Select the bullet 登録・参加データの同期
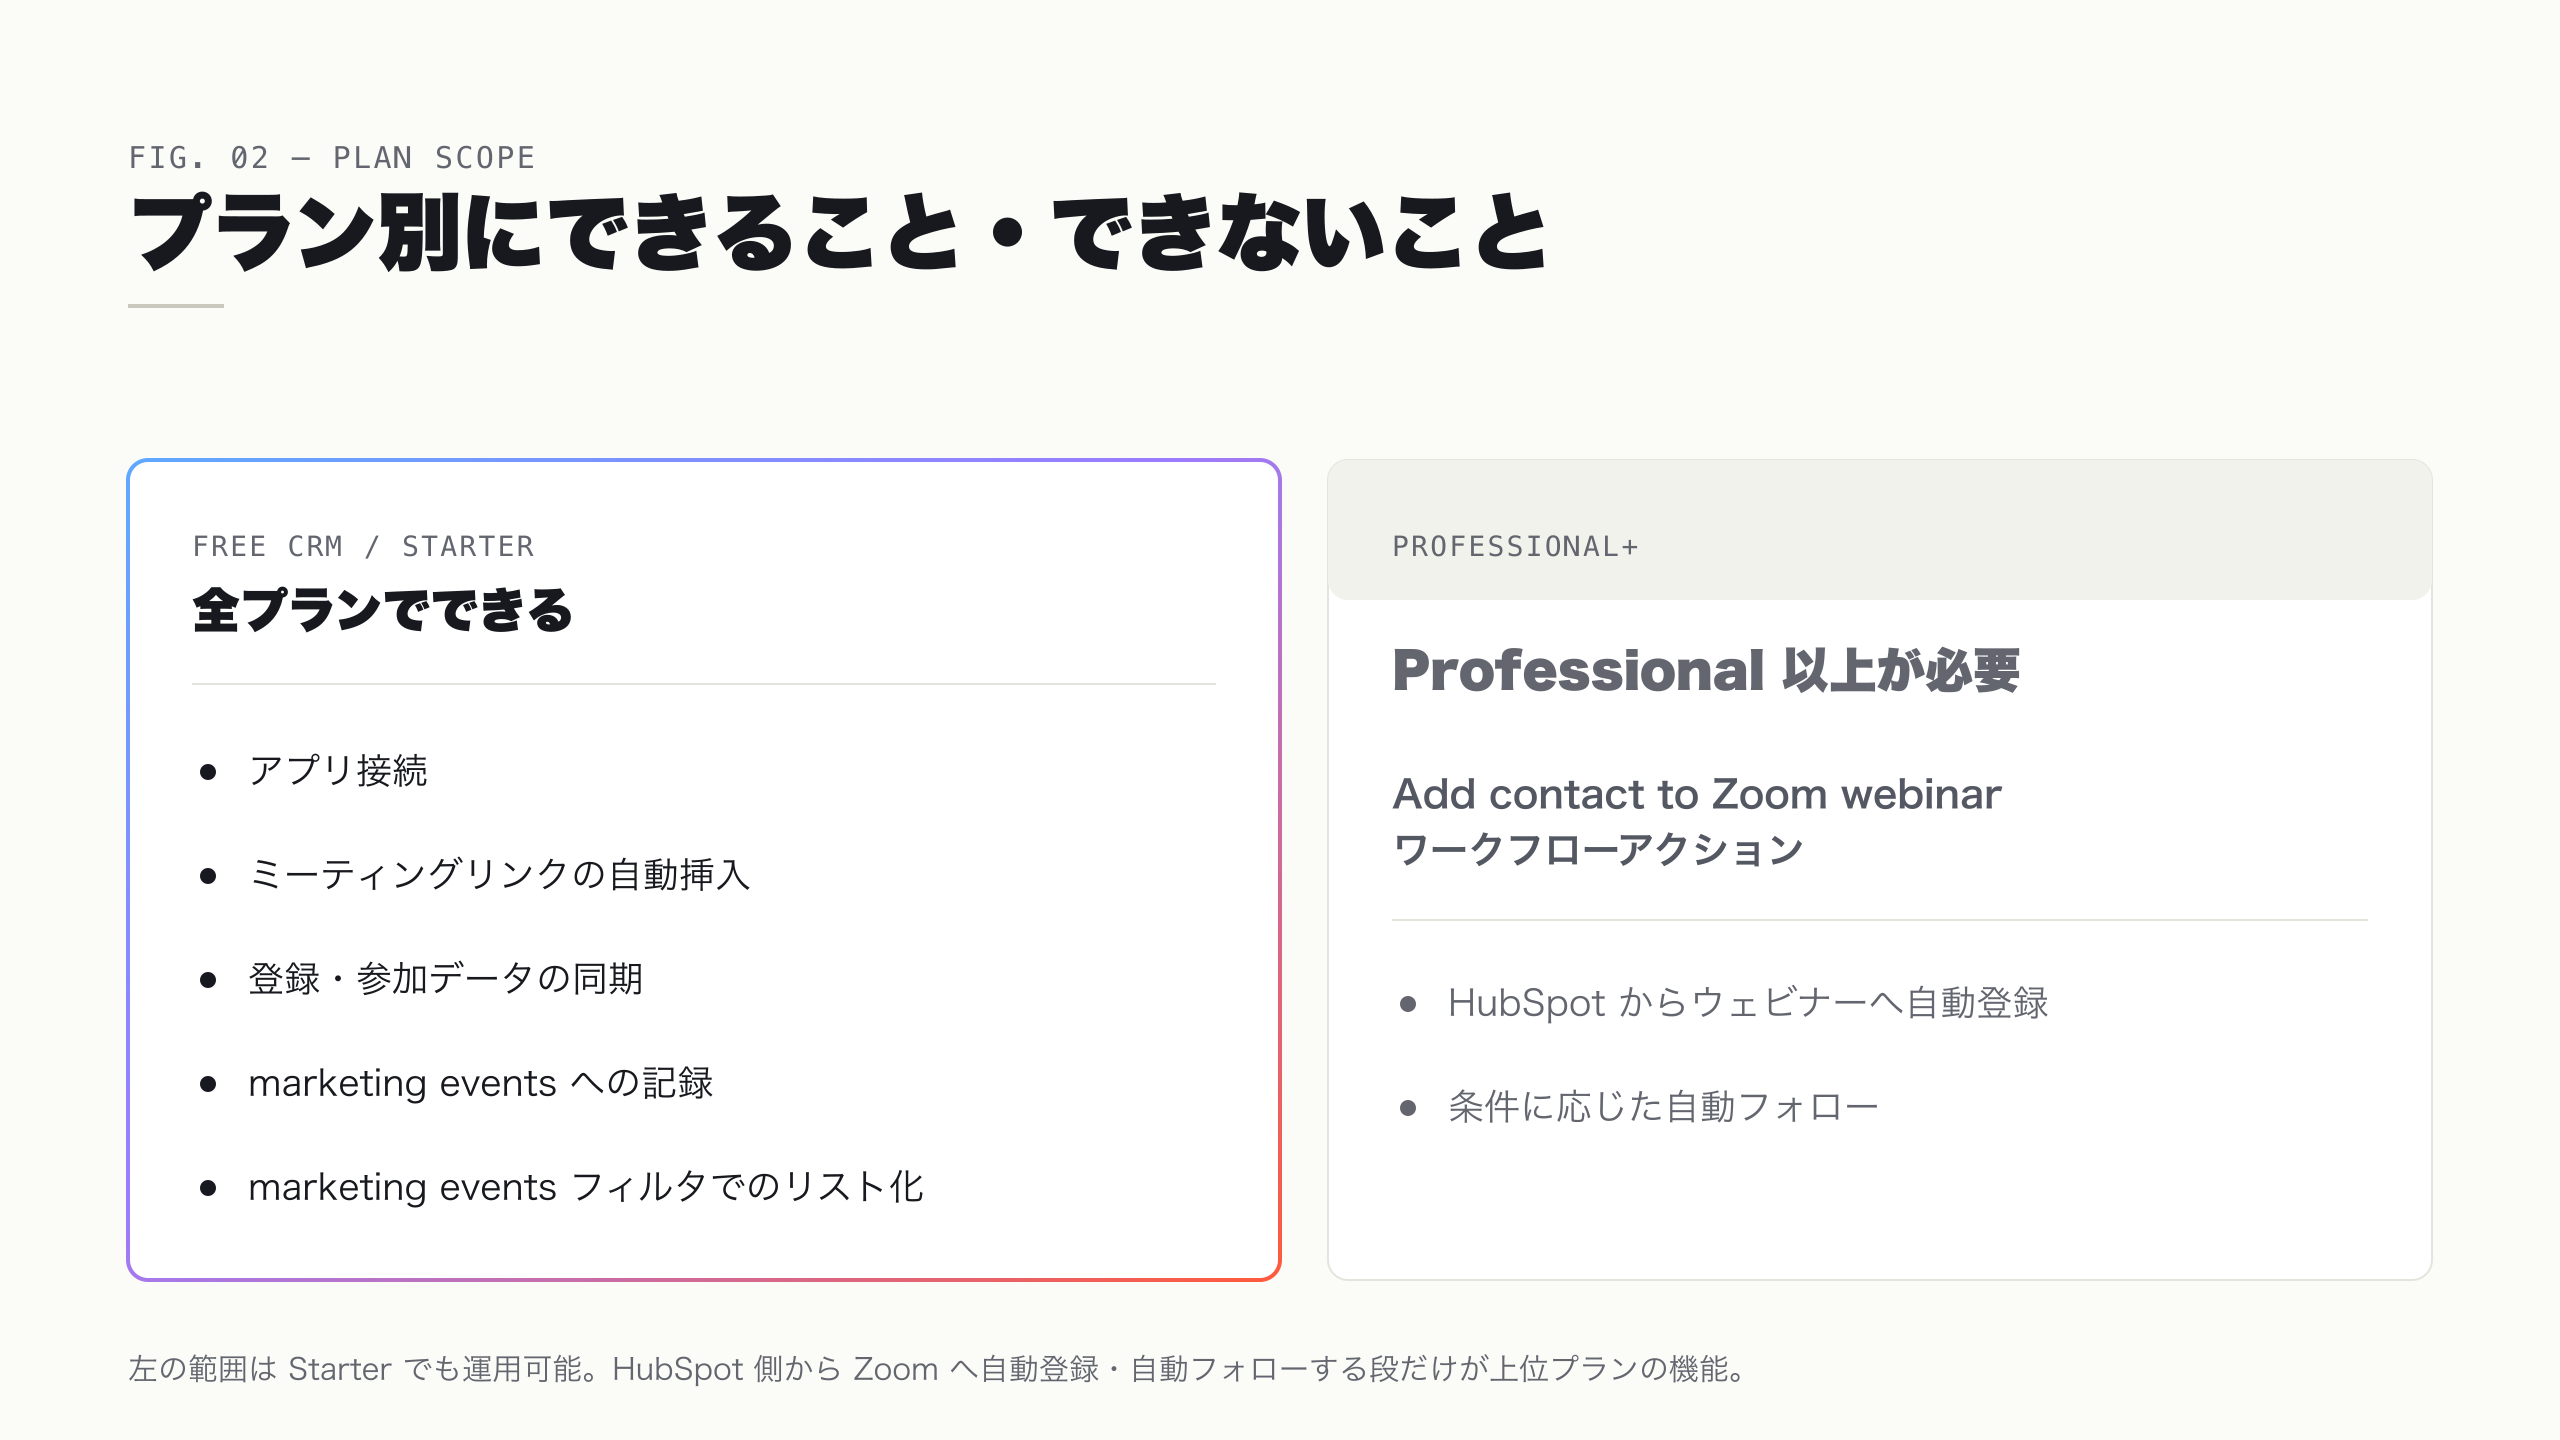 pos(445,979)
